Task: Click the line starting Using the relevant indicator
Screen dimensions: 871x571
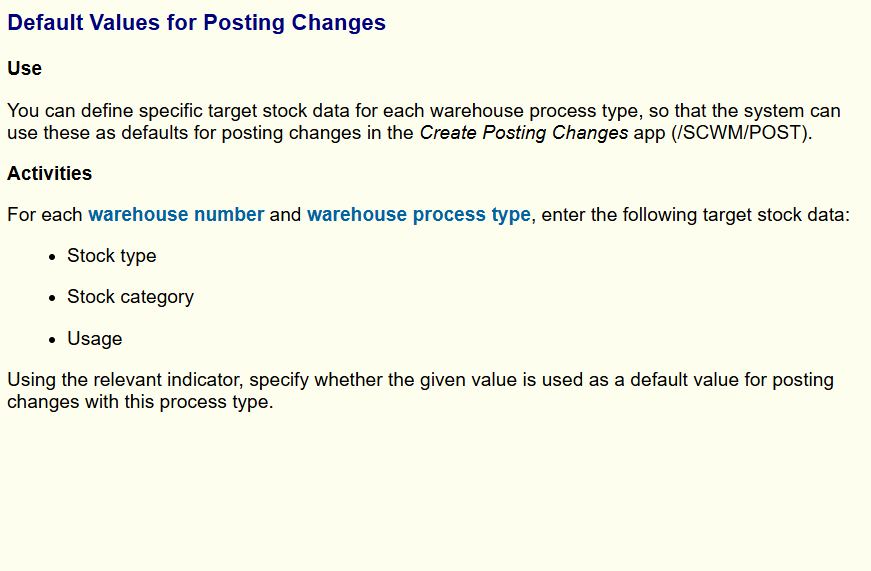Action: click(421, 380)
